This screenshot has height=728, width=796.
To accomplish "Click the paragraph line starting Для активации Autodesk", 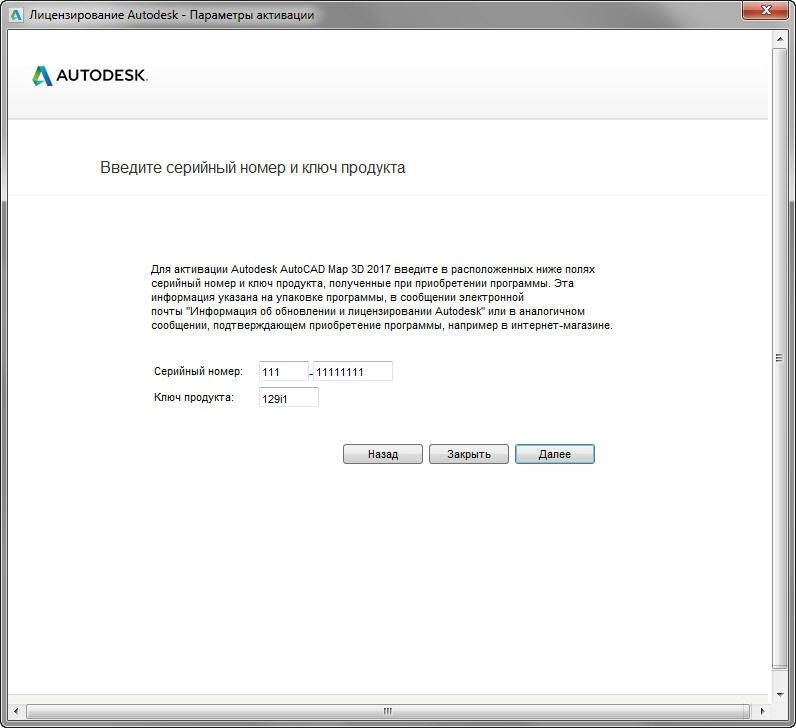I will [x=373, y=269].
